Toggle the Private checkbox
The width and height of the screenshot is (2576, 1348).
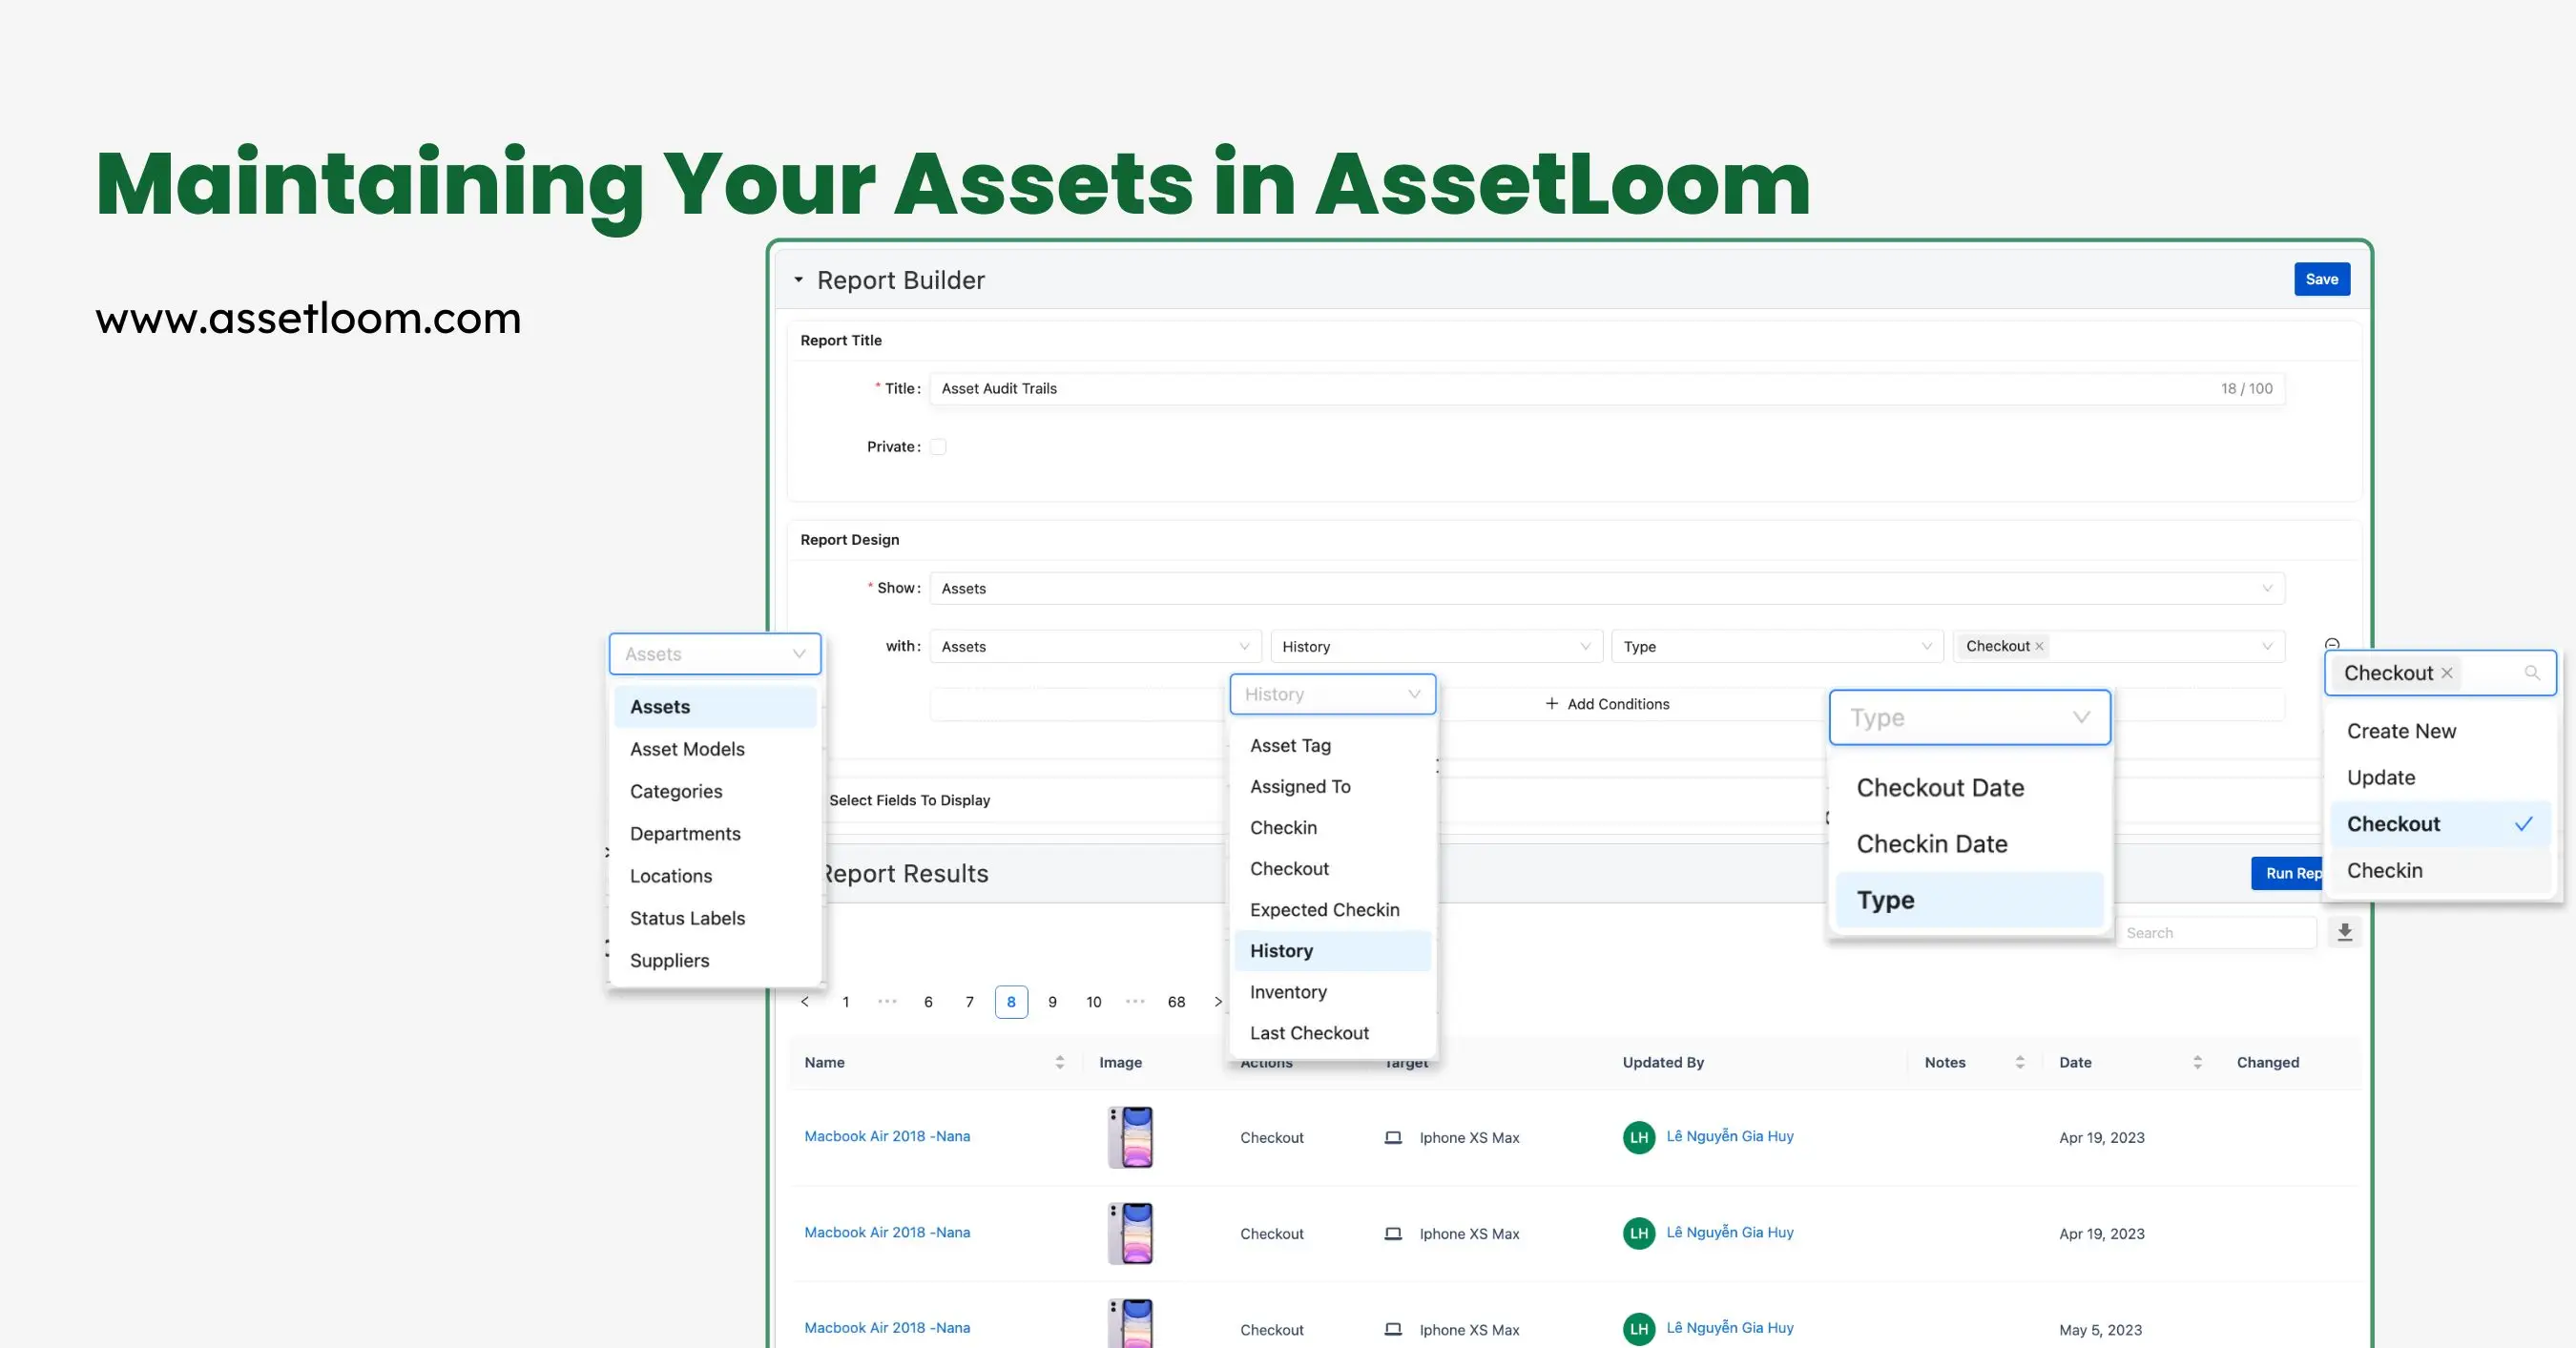click(938, 447)
